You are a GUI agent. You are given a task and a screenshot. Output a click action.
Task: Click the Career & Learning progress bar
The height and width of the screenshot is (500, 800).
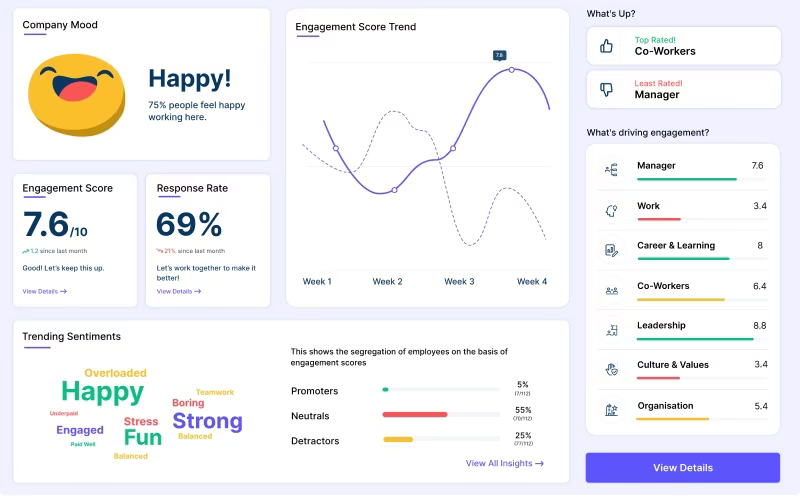(x=683, y=259)
